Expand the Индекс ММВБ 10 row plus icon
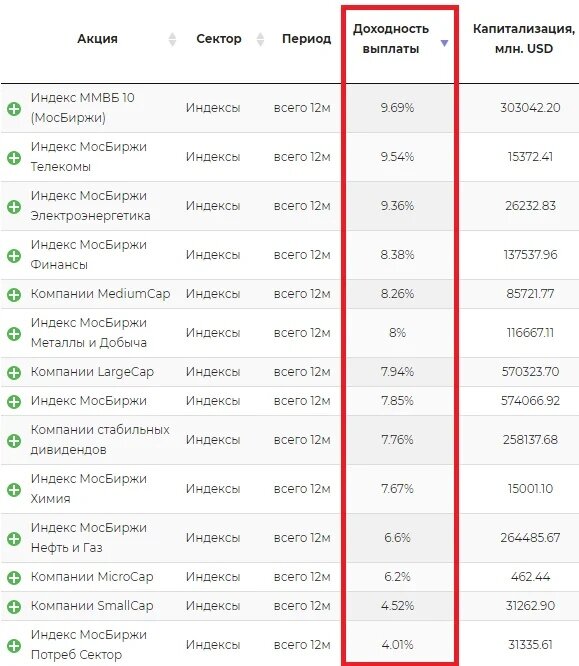The width and height of the screenshot is (579, 666). 14,109
